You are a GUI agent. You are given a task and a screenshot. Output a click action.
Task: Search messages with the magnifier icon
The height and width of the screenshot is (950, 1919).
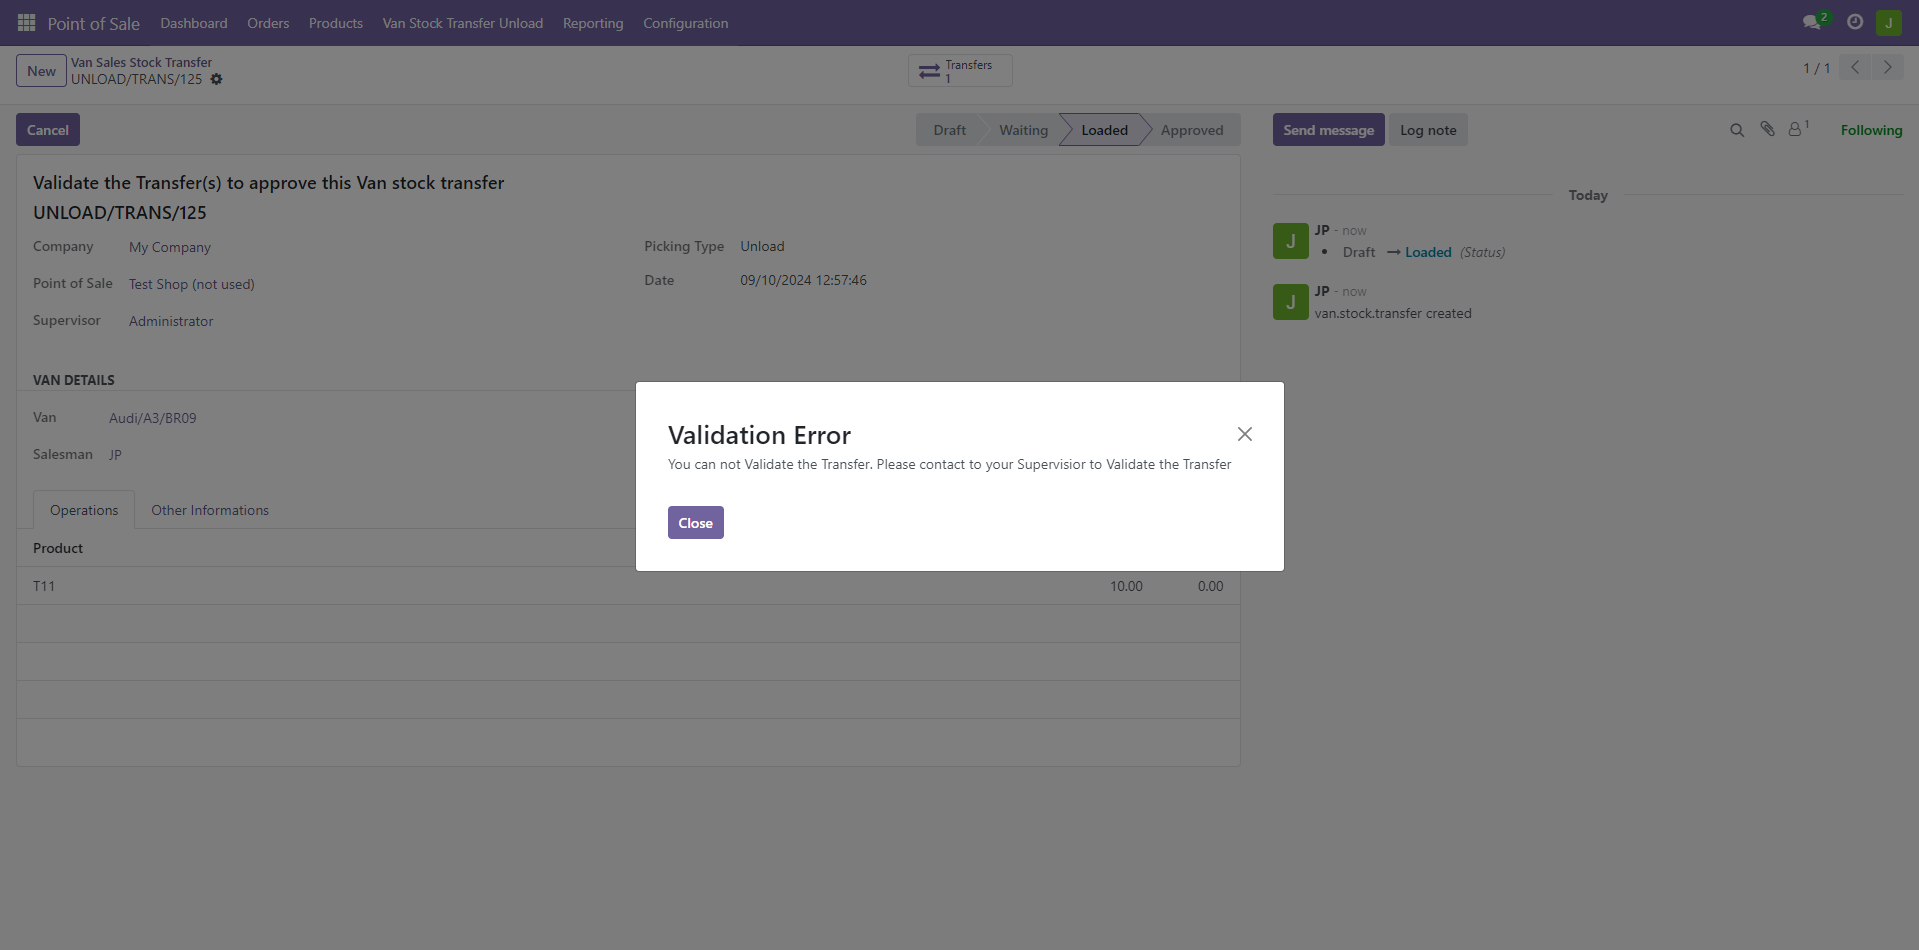[x=1736, y=129]
